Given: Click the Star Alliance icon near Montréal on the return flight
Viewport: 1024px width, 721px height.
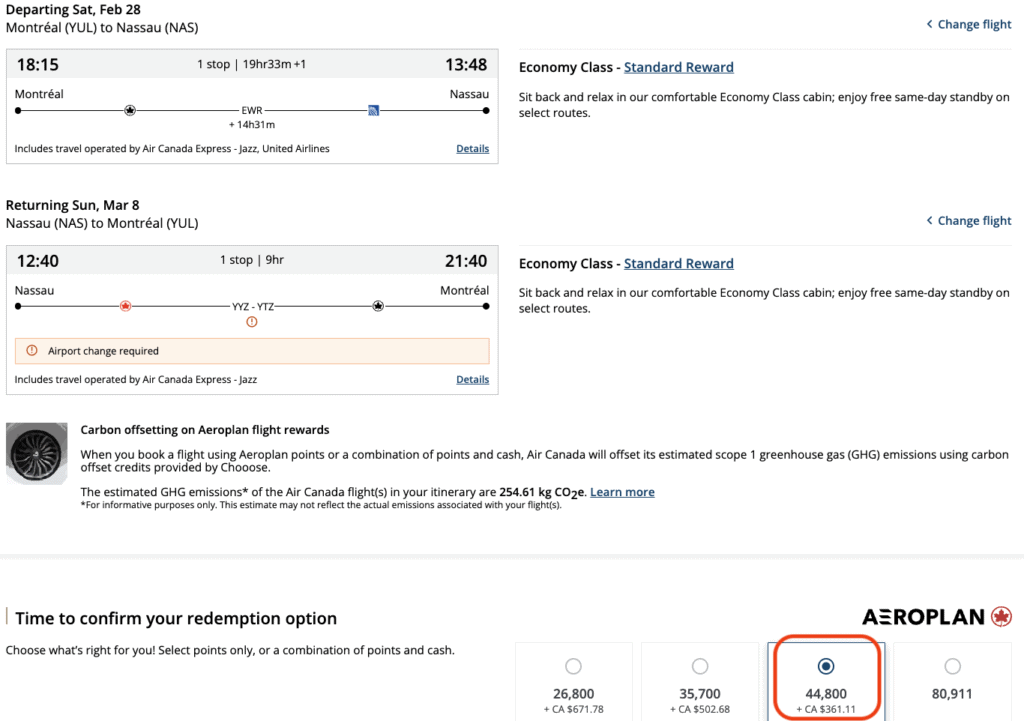Looking at the screenshot, I should pos(378,306).
